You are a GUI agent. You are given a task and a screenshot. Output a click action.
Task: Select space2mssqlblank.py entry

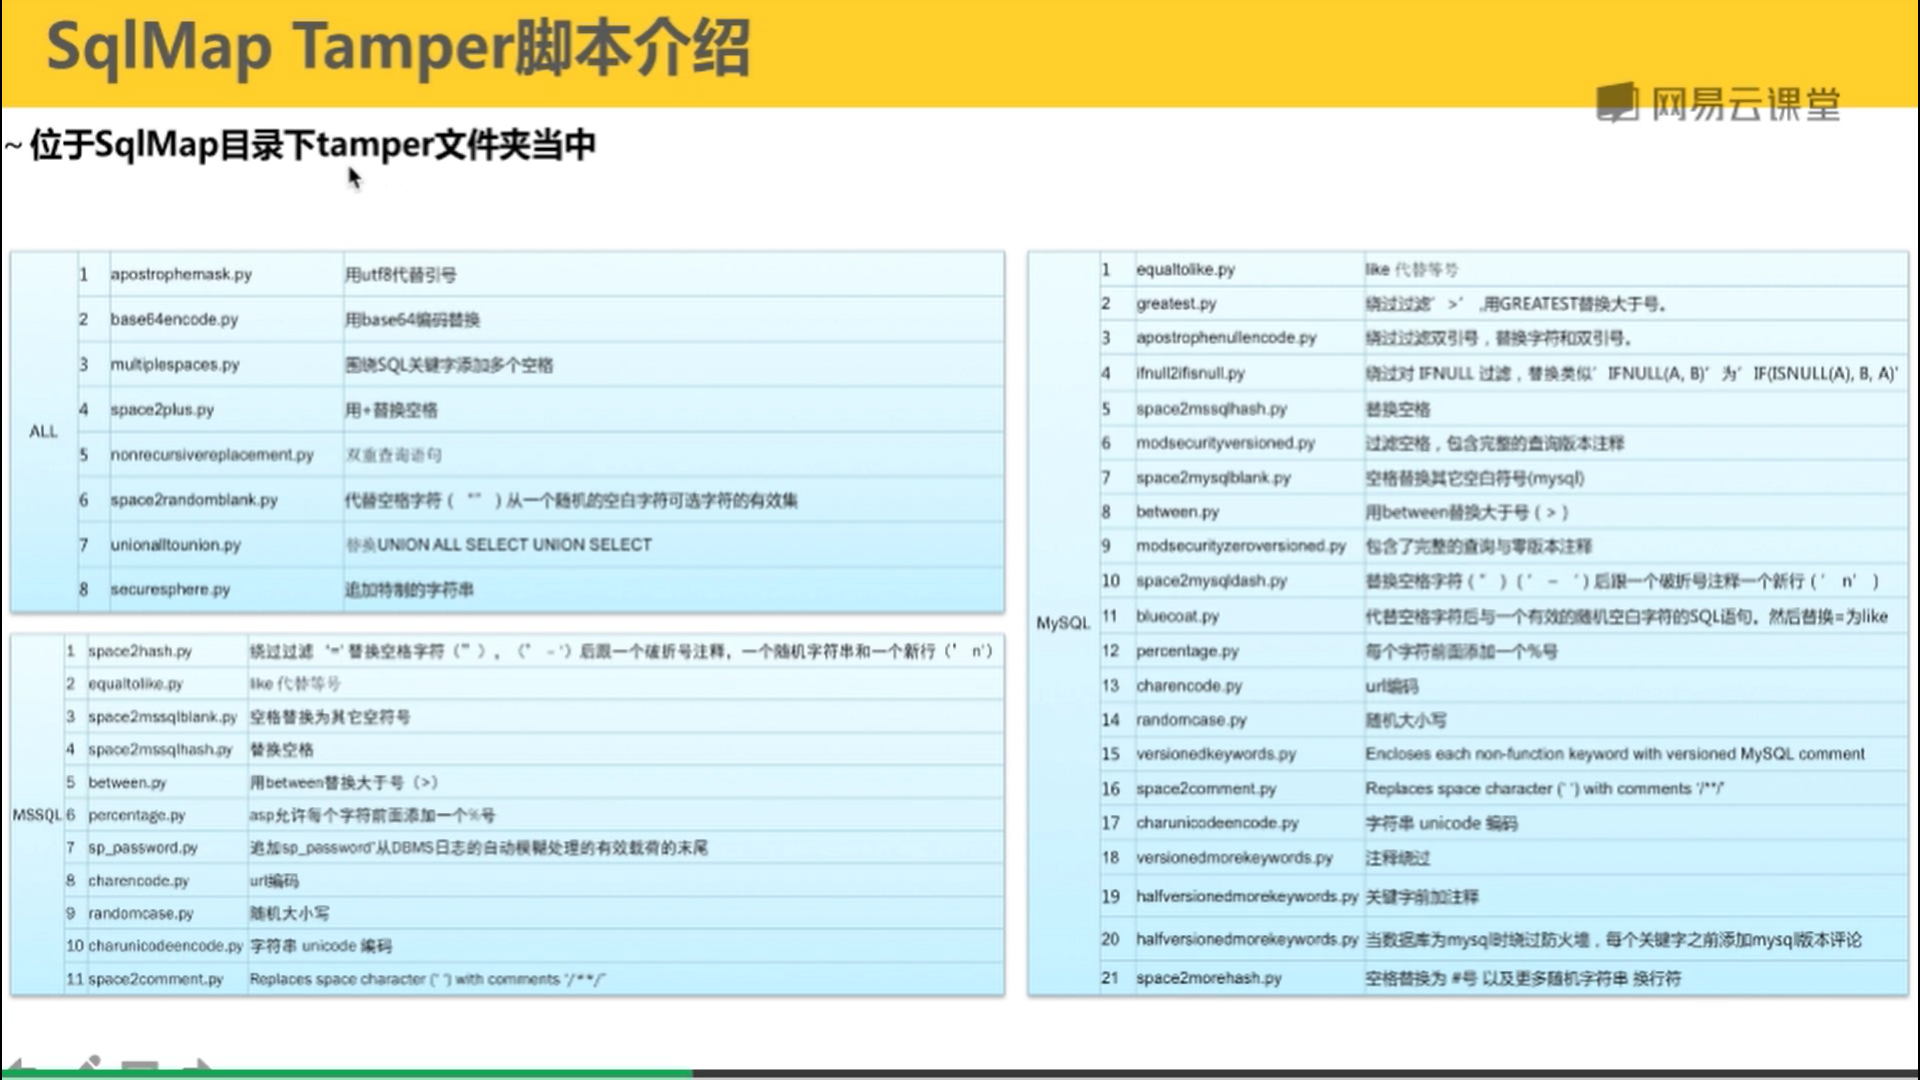163,717
